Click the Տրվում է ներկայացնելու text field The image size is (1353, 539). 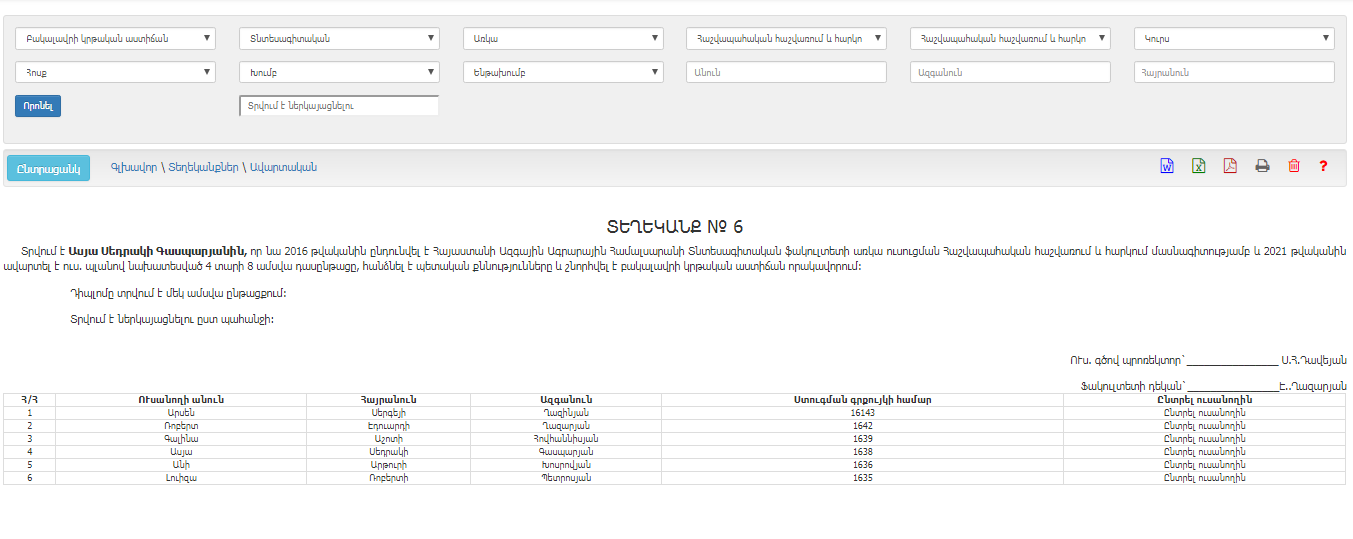(339, 106)
